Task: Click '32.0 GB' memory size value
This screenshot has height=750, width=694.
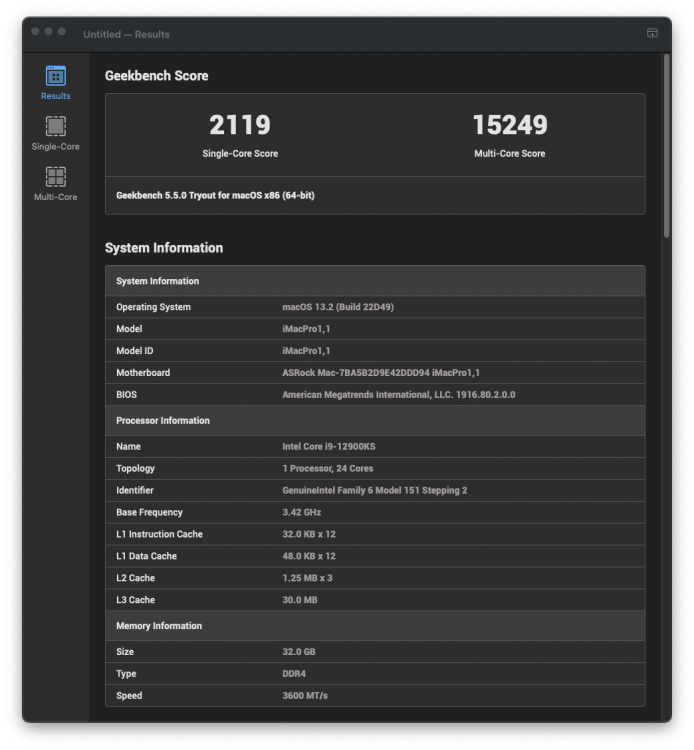Action: (299, 652)
